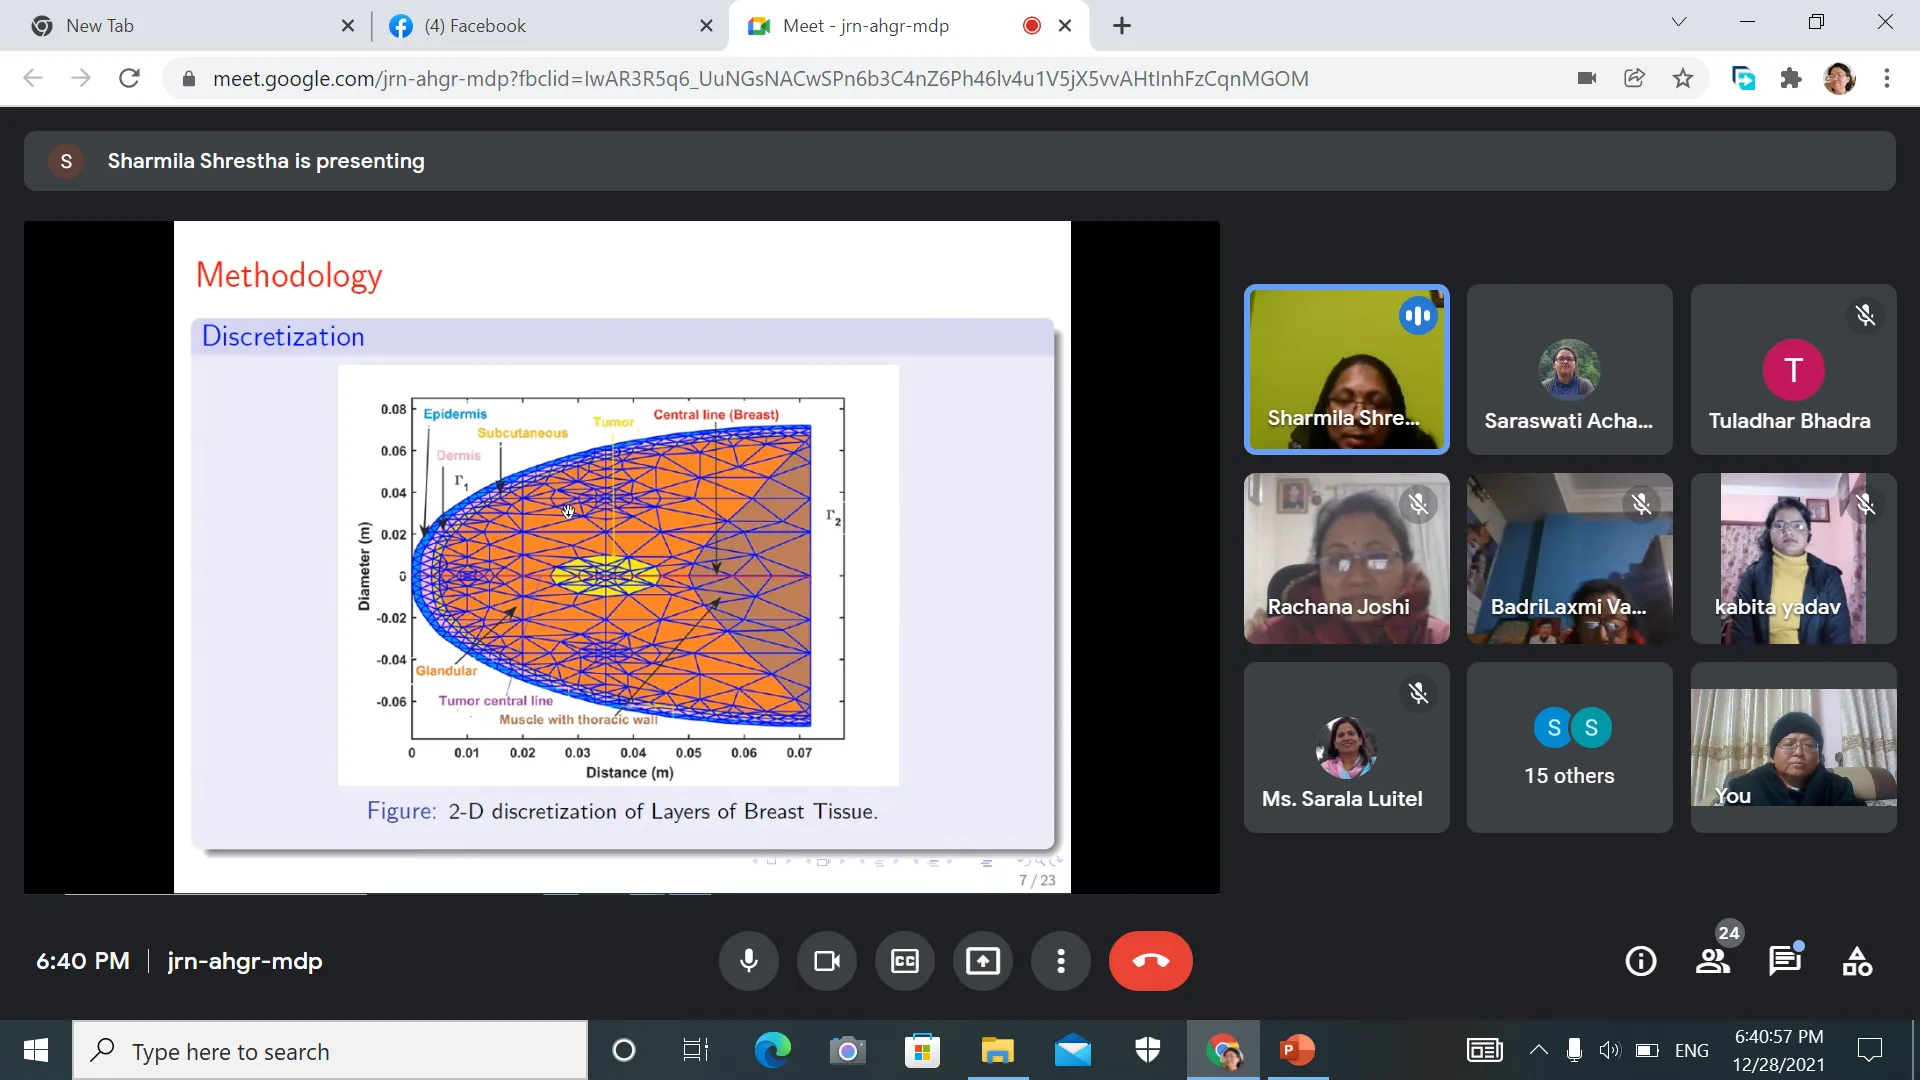Open meeting details info icon
The width and height of the screenshot is (1920, 1080).
click(x=1641, y=961)
